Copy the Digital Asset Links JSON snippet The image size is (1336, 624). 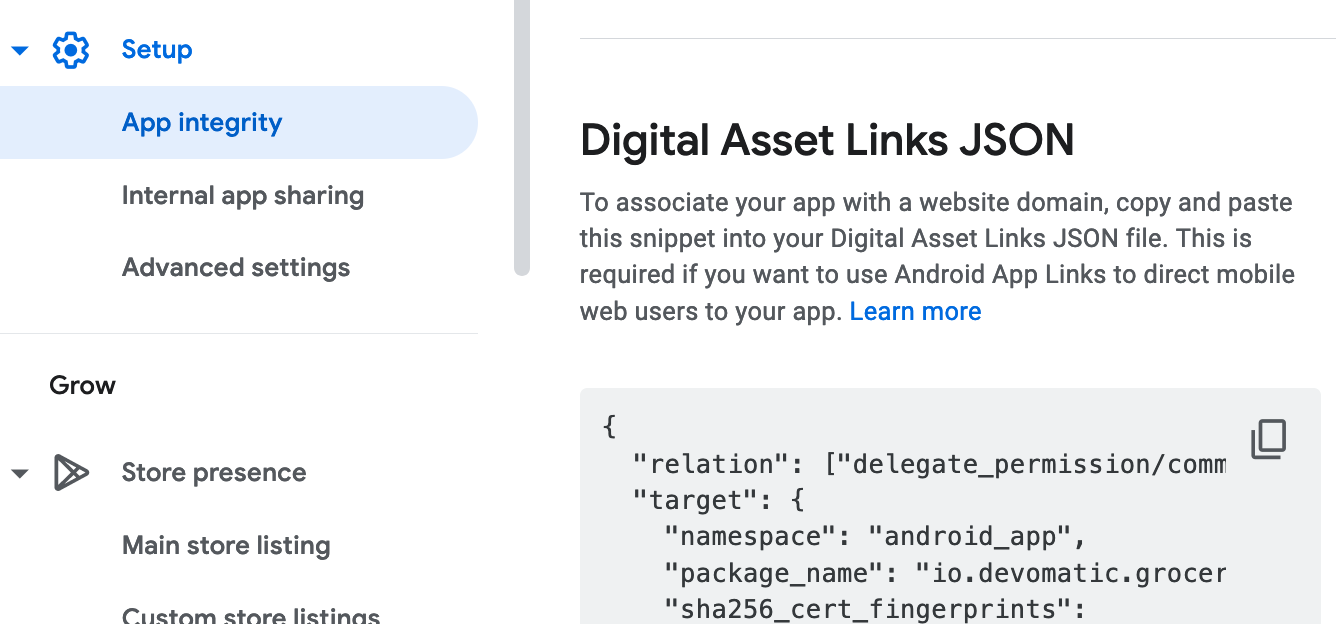pyautogui.click(x=1268, y=439)
